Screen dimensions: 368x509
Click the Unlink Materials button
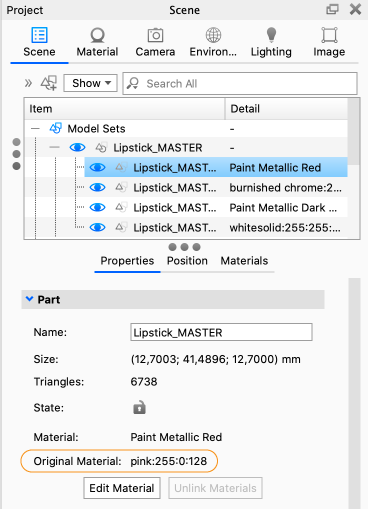pos(215,488)
